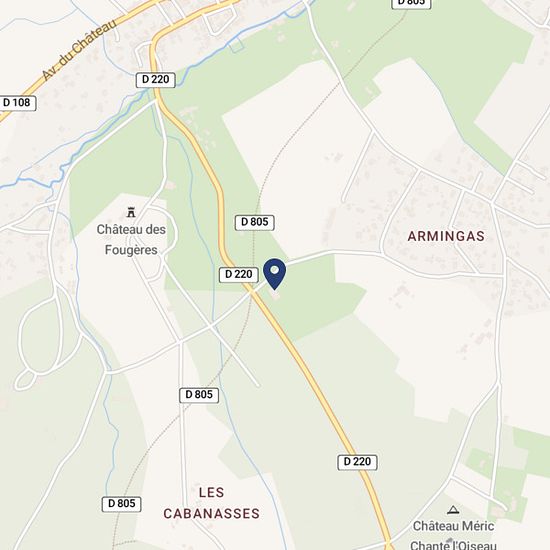This screenshot has width=550, height=550.
Task: Click the D 220 shield near the river
Action: tap(155, 80)
